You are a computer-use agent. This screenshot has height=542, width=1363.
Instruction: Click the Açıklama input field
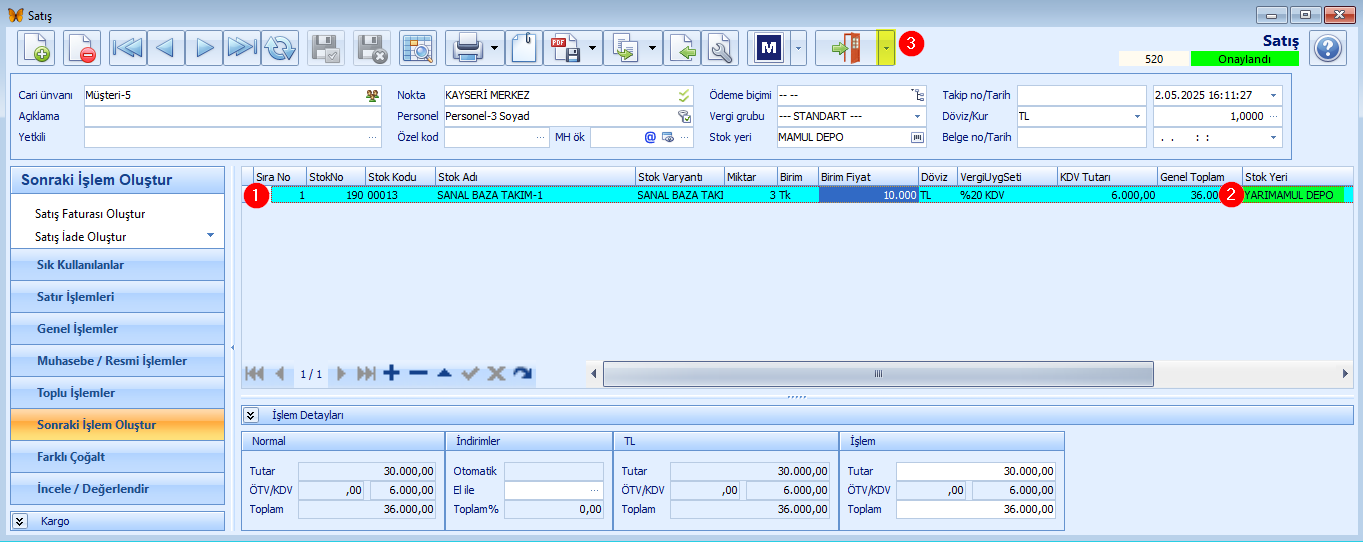pyautogui.click(x=233, y=116)
